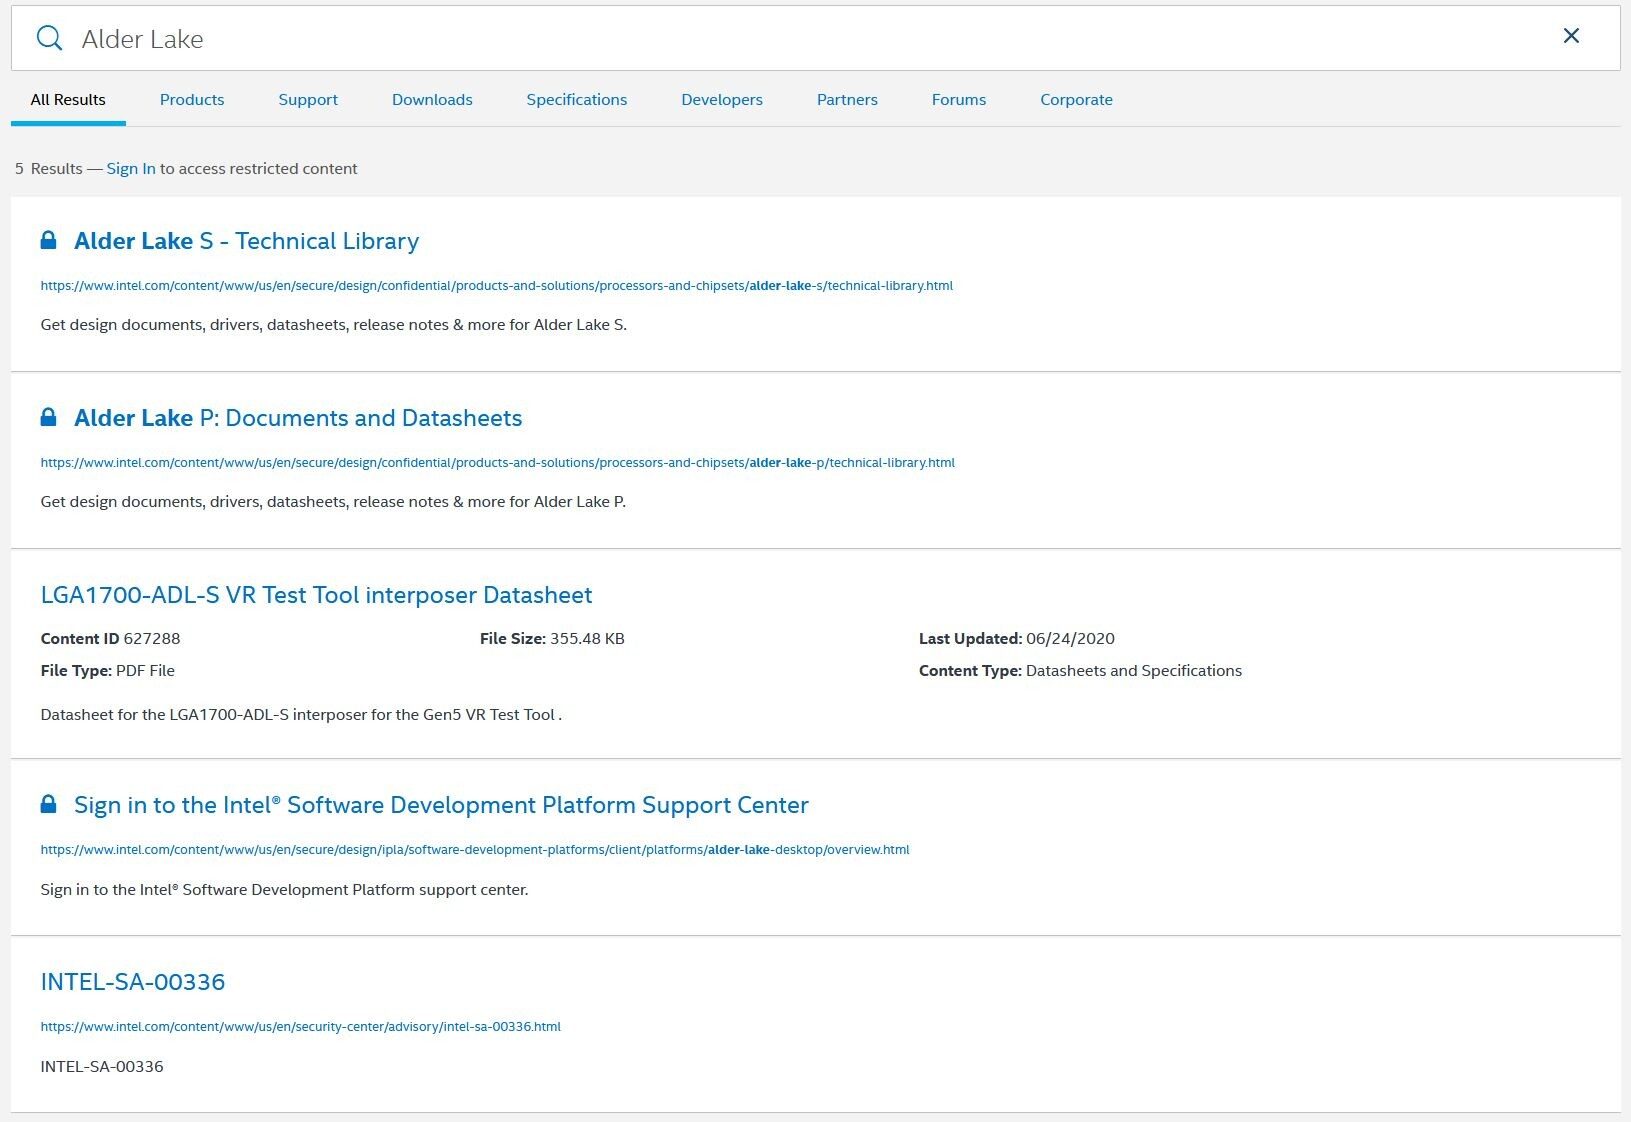The image size is (1631, 1122).
Task: Select the Partners tab
Action: pyautogui.click(x=847, y=100)
